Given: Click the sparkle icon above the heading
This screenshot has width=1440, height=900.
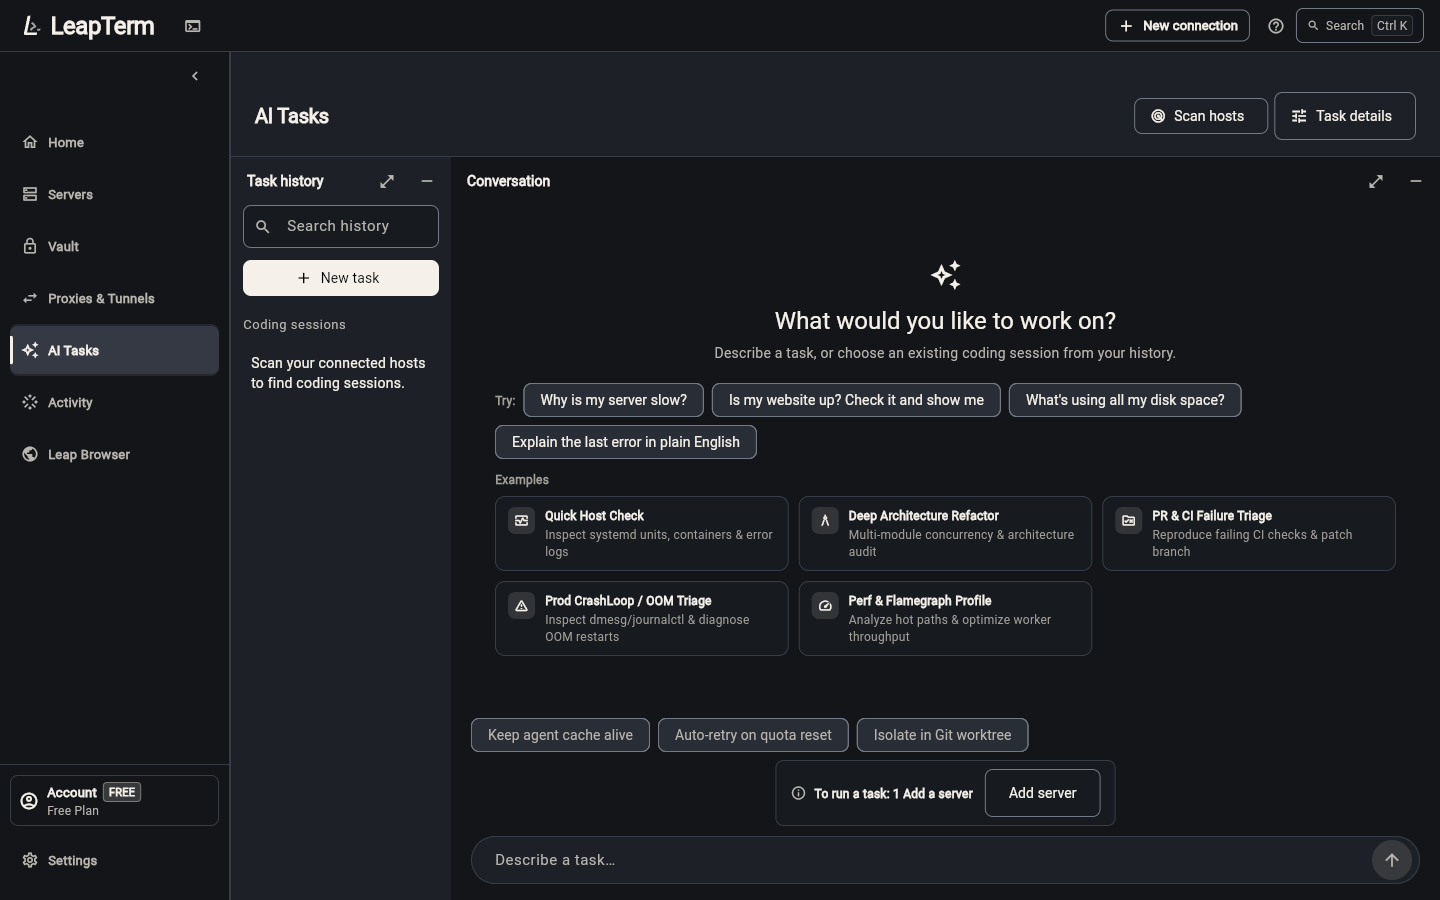Looking at the screenshot, I should pos(946,275).
